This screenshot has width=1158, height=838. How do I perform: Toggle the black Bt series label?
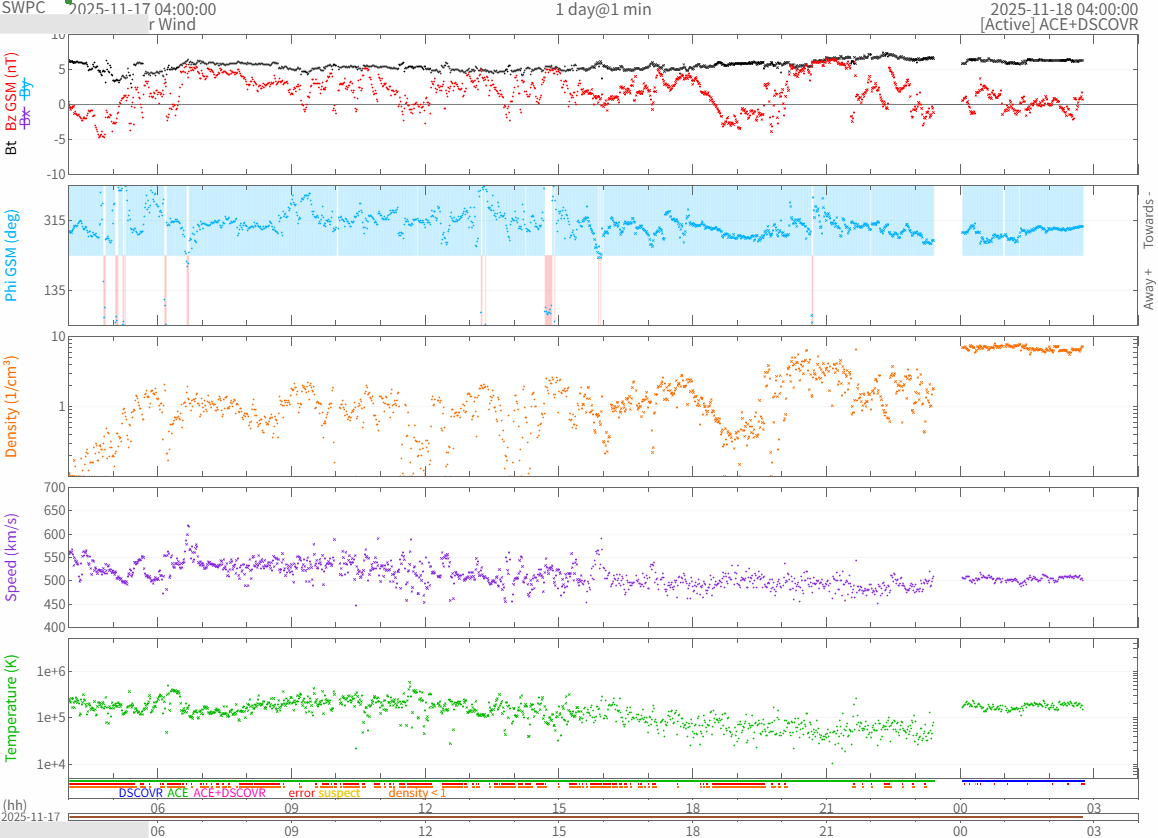pos(12,147)
